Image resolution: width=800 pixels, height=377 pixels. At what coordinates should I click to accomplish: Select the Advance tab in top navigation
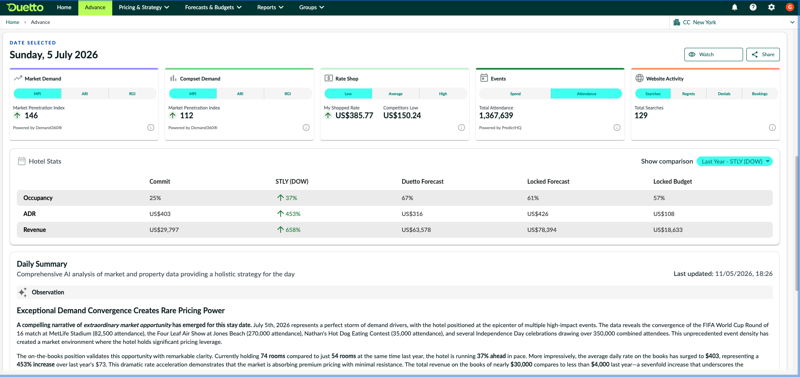point(95,8)
